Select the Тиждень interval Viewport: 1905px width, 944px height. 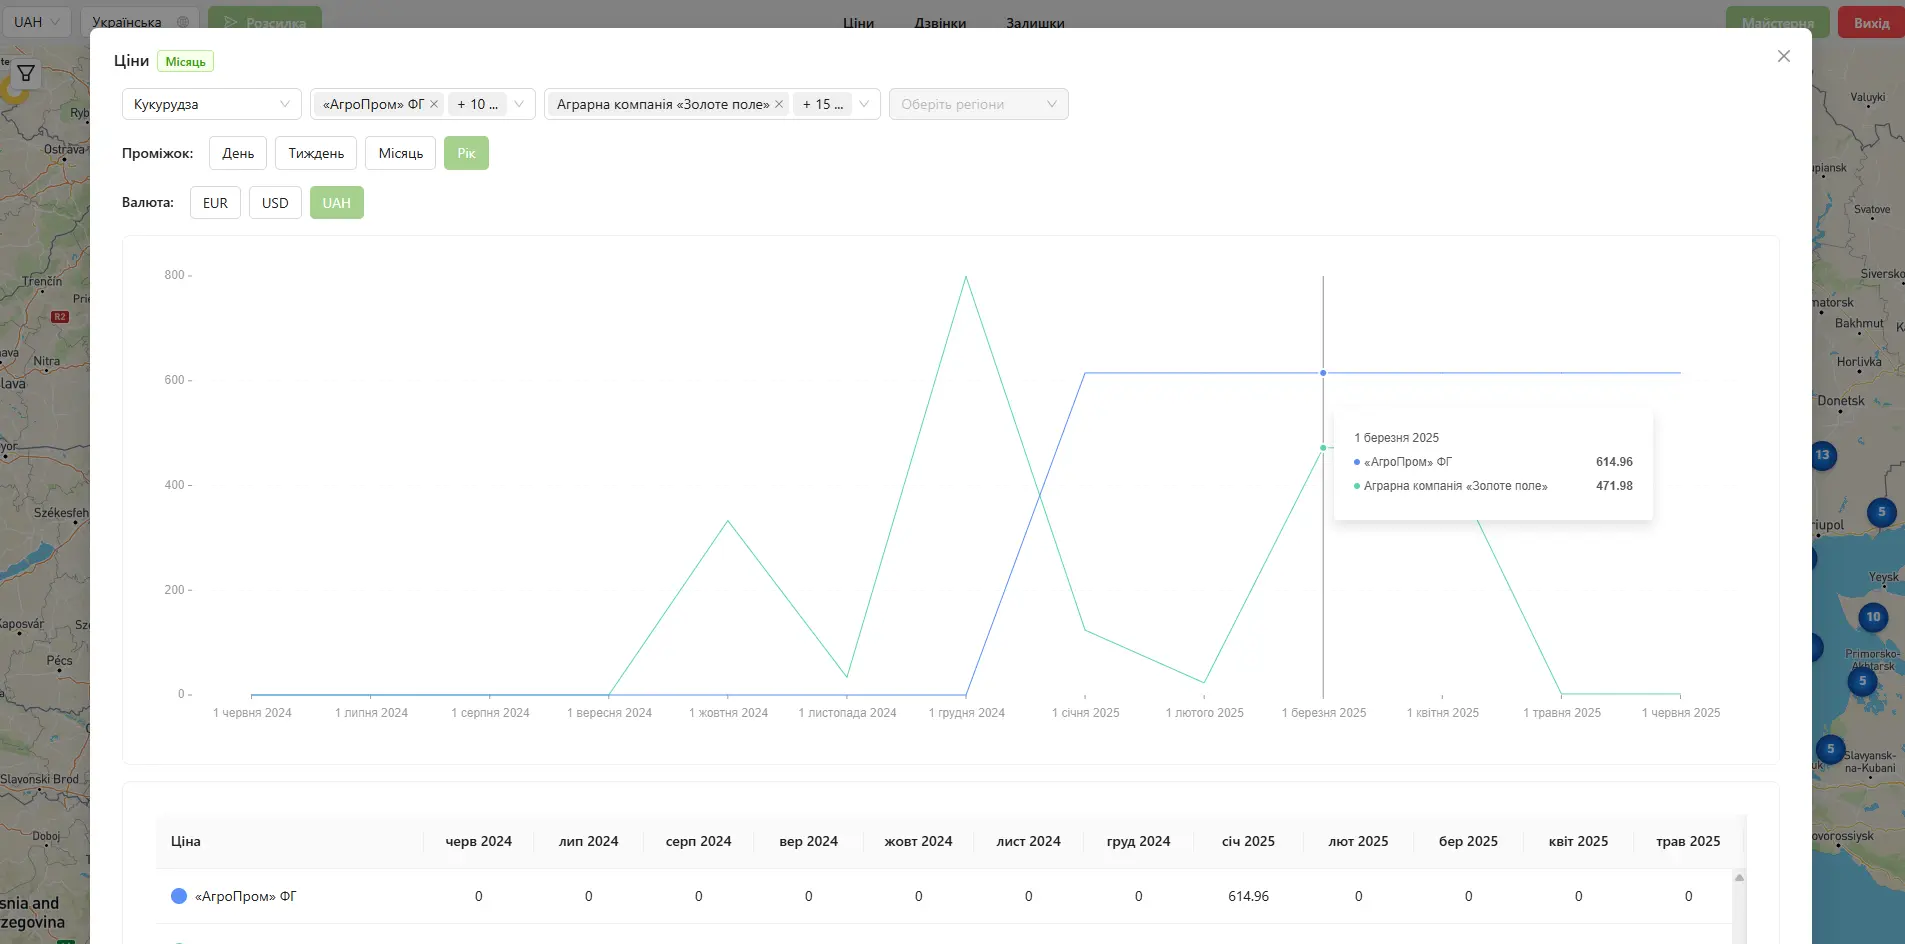click(x=316, y=153)
